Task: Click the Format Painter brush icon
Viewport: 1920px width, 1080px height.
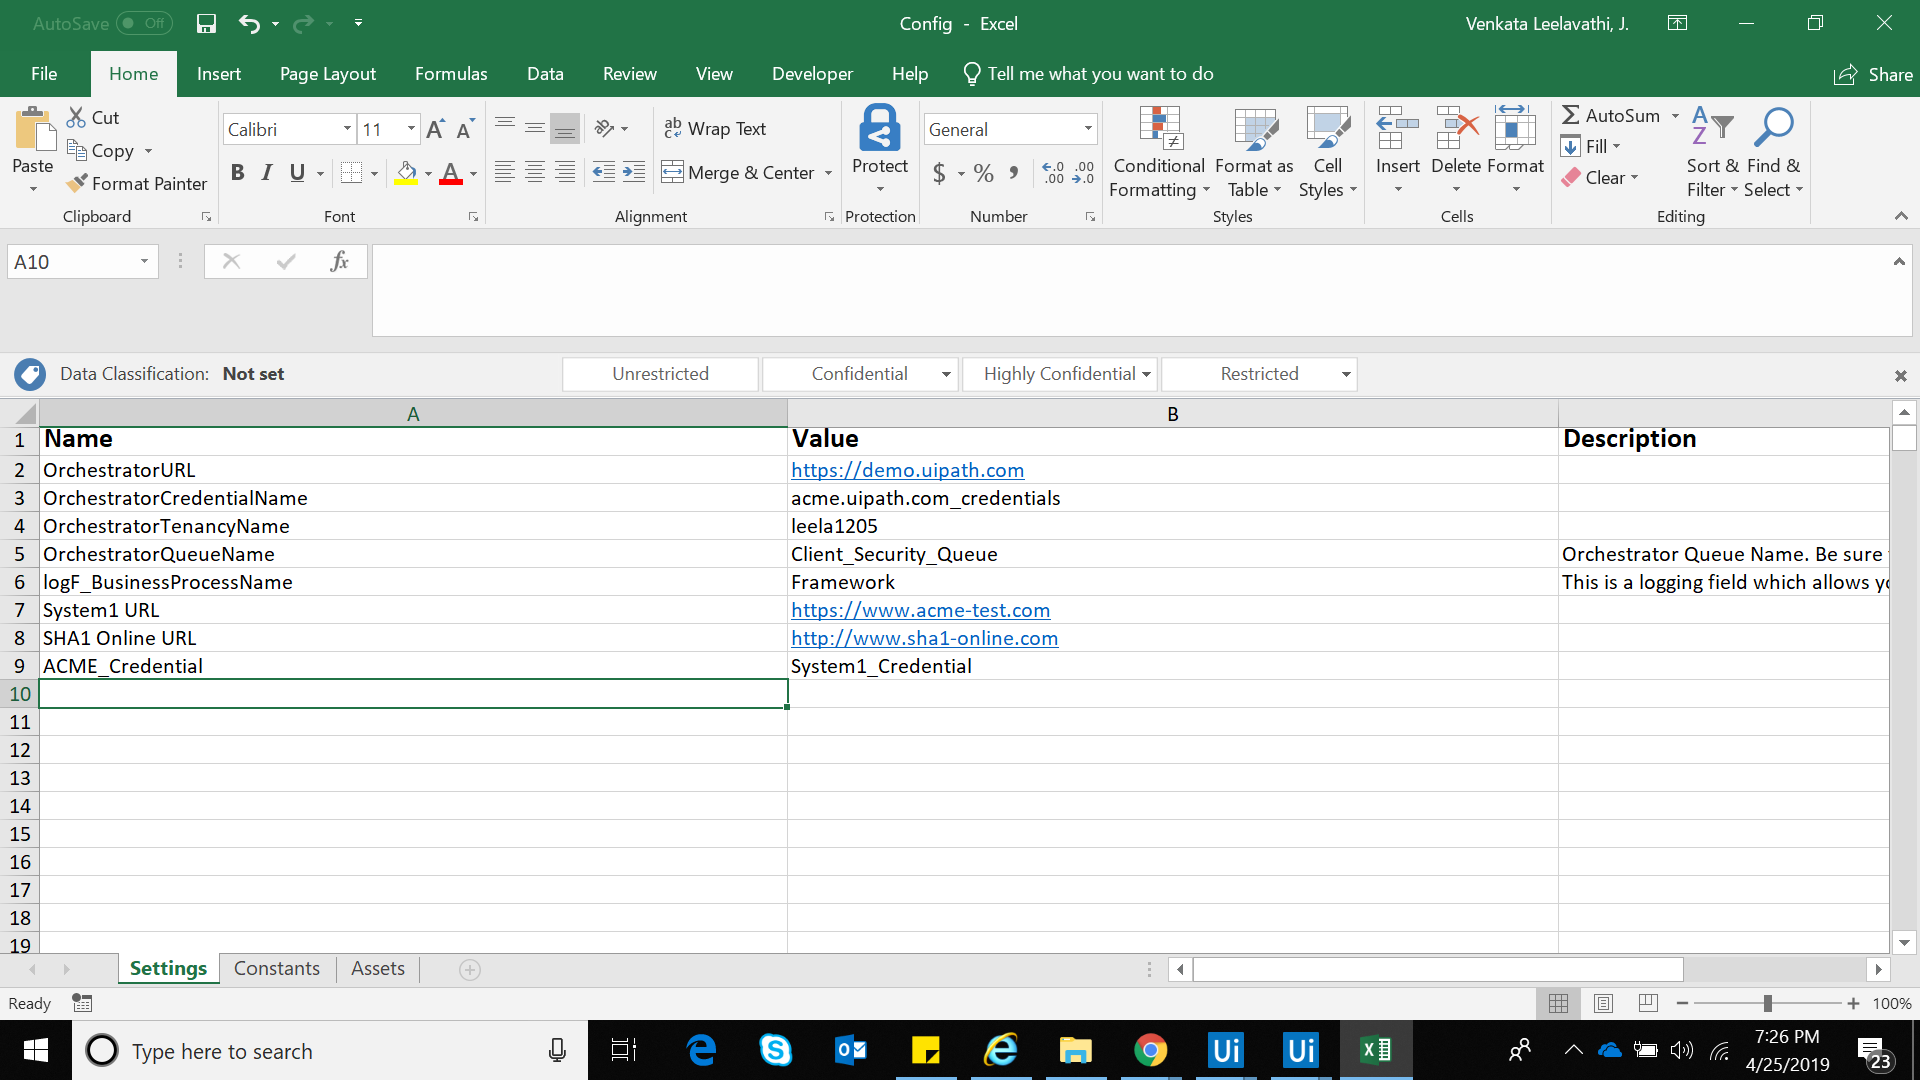Action: coord(77,184)
